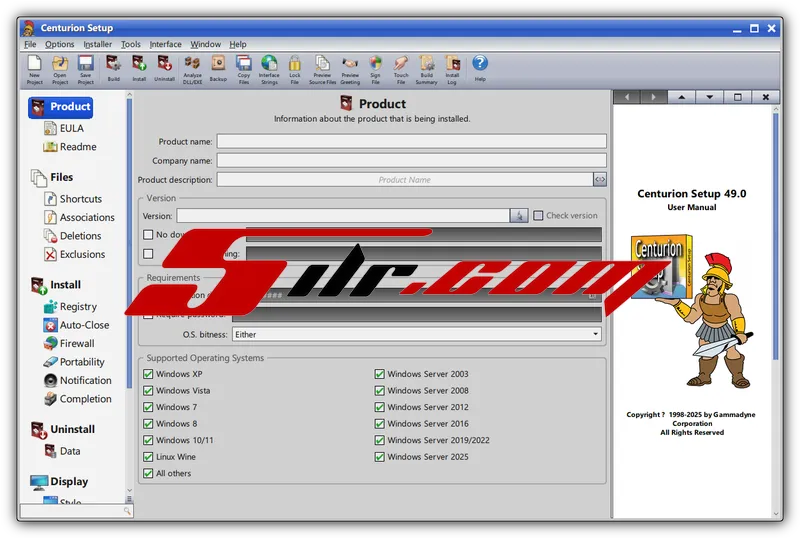Click the Touch File toolbar icon

click(x=401, y=69)
